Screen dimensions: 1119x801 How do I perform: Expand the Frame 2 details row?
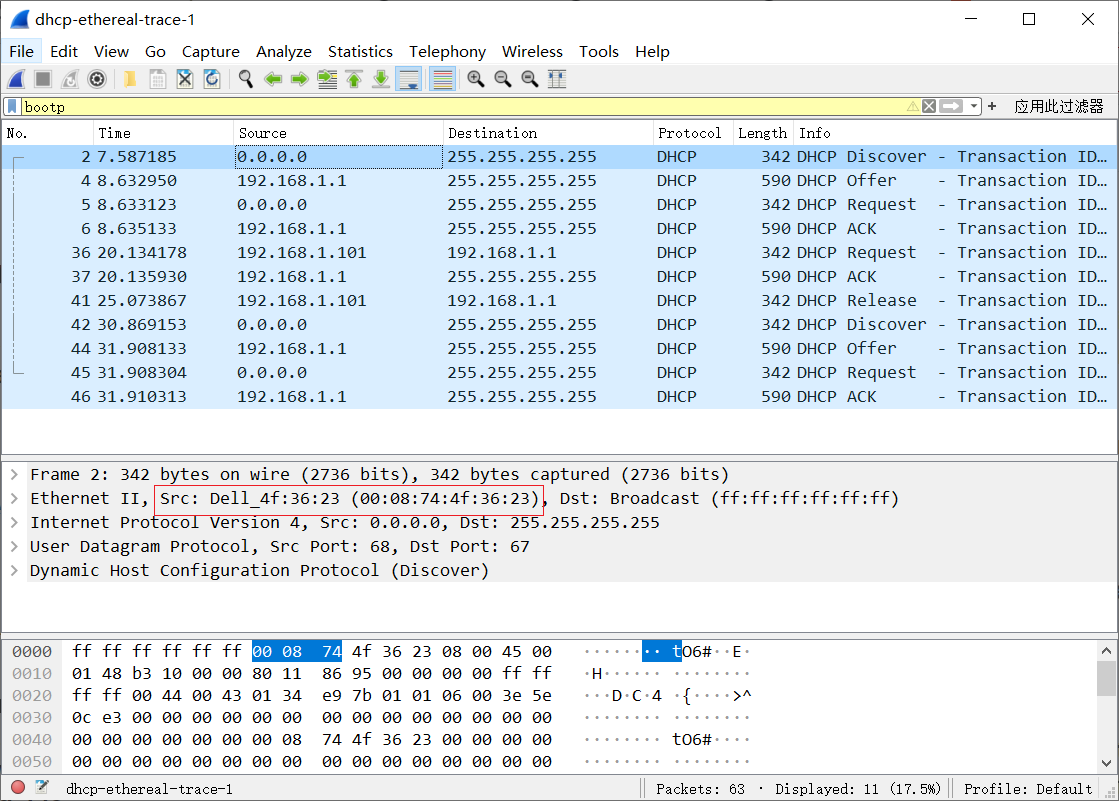click(x=14, y=474)
